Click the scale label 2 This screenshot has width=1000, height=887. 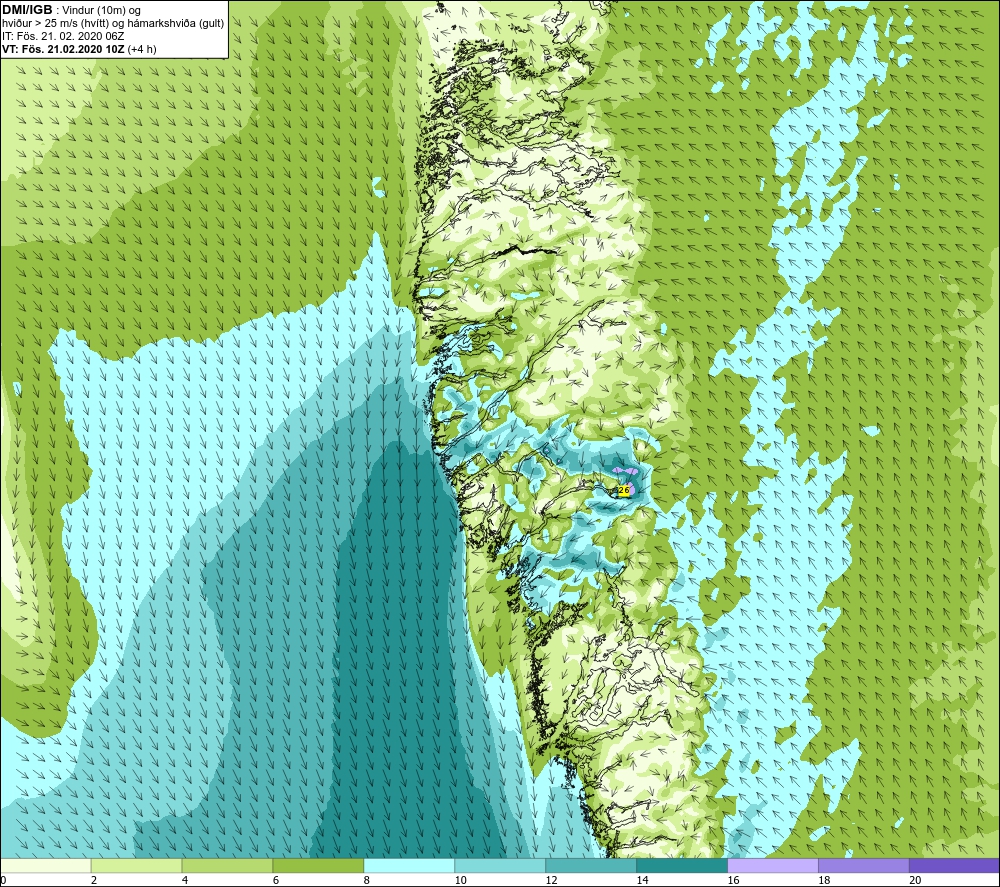94,880
